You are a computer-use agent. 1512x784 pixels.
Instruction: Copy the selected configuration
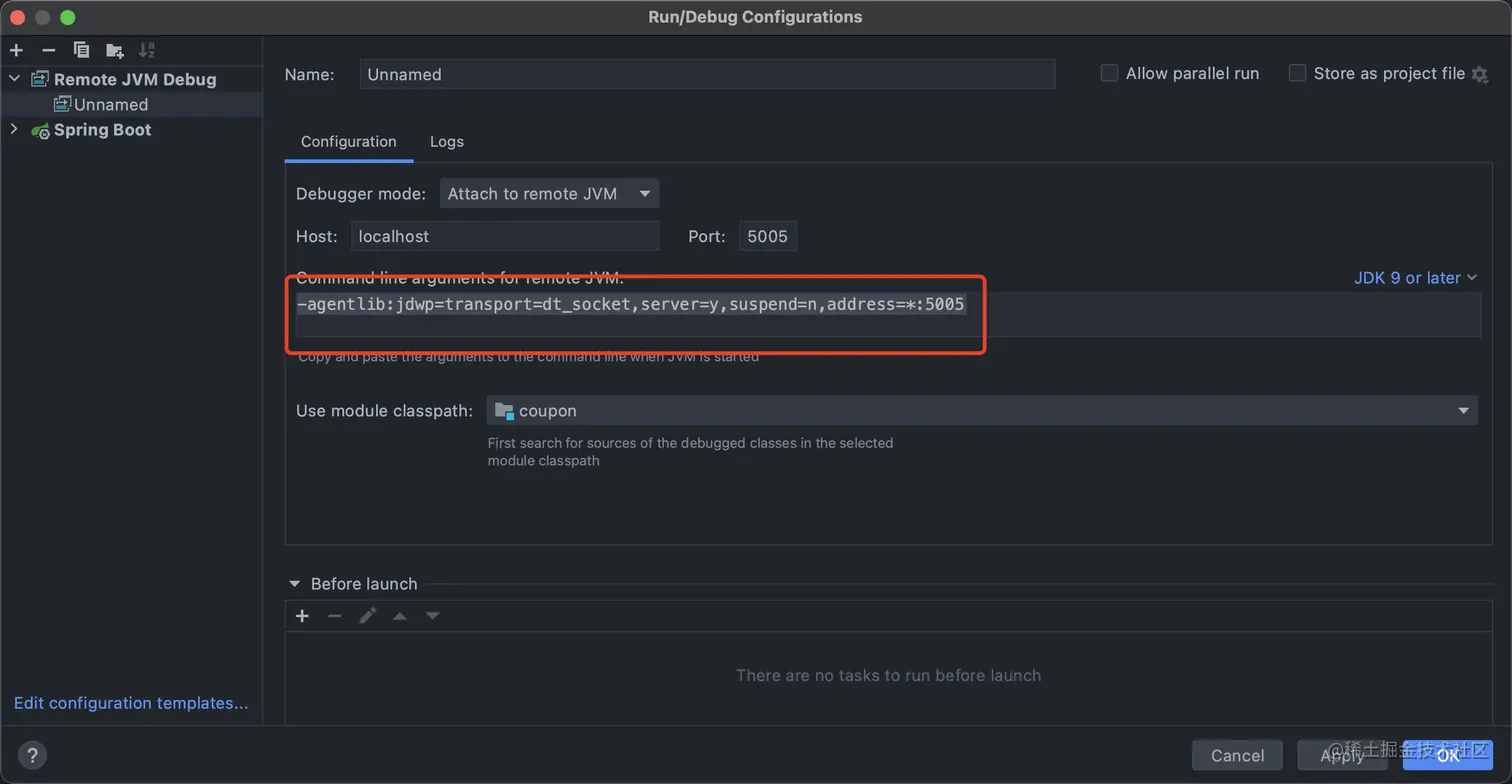(x=81, y=50)
